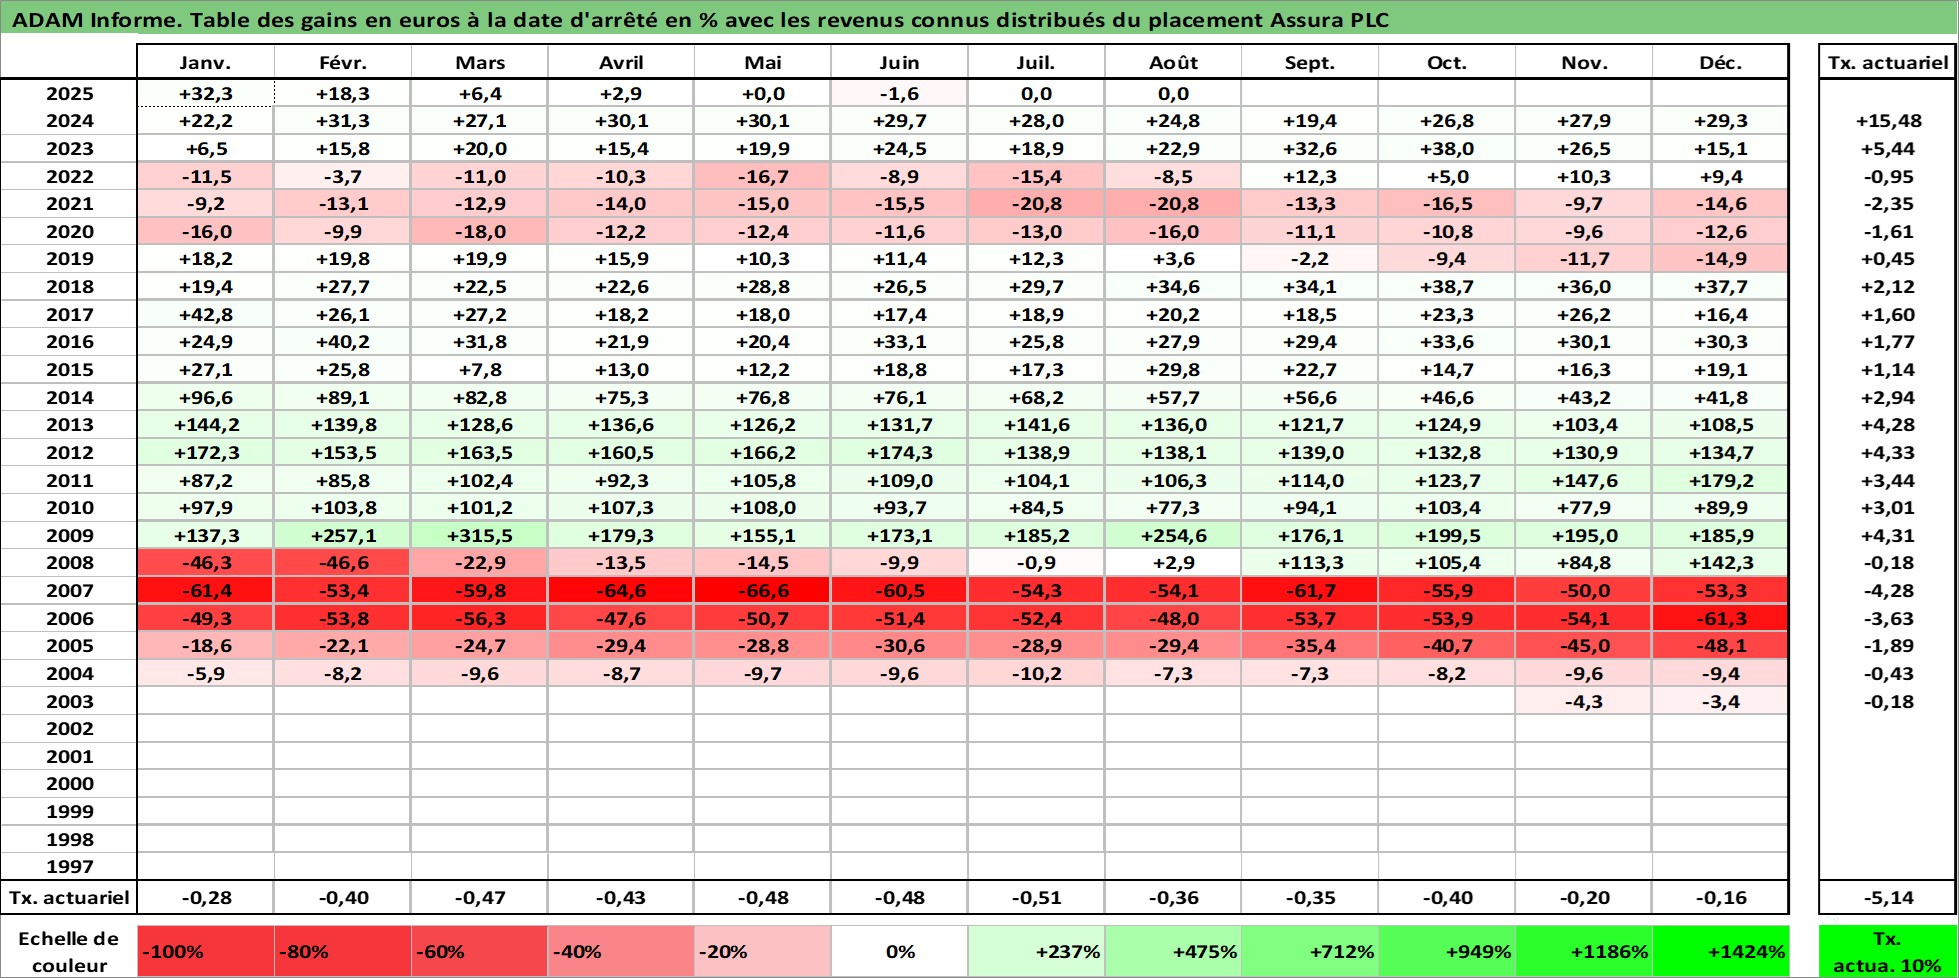
Task: Select cell +257,1 in February 2009
Action: (x=343, y=535)
